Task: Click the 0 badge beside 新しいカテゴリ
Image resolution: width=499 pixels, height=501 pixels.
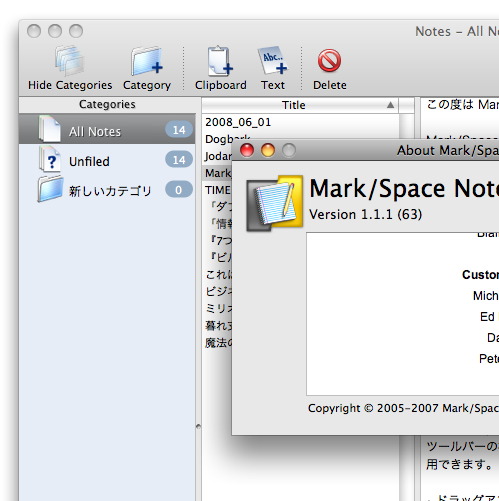Action: (x=179, y=190)
